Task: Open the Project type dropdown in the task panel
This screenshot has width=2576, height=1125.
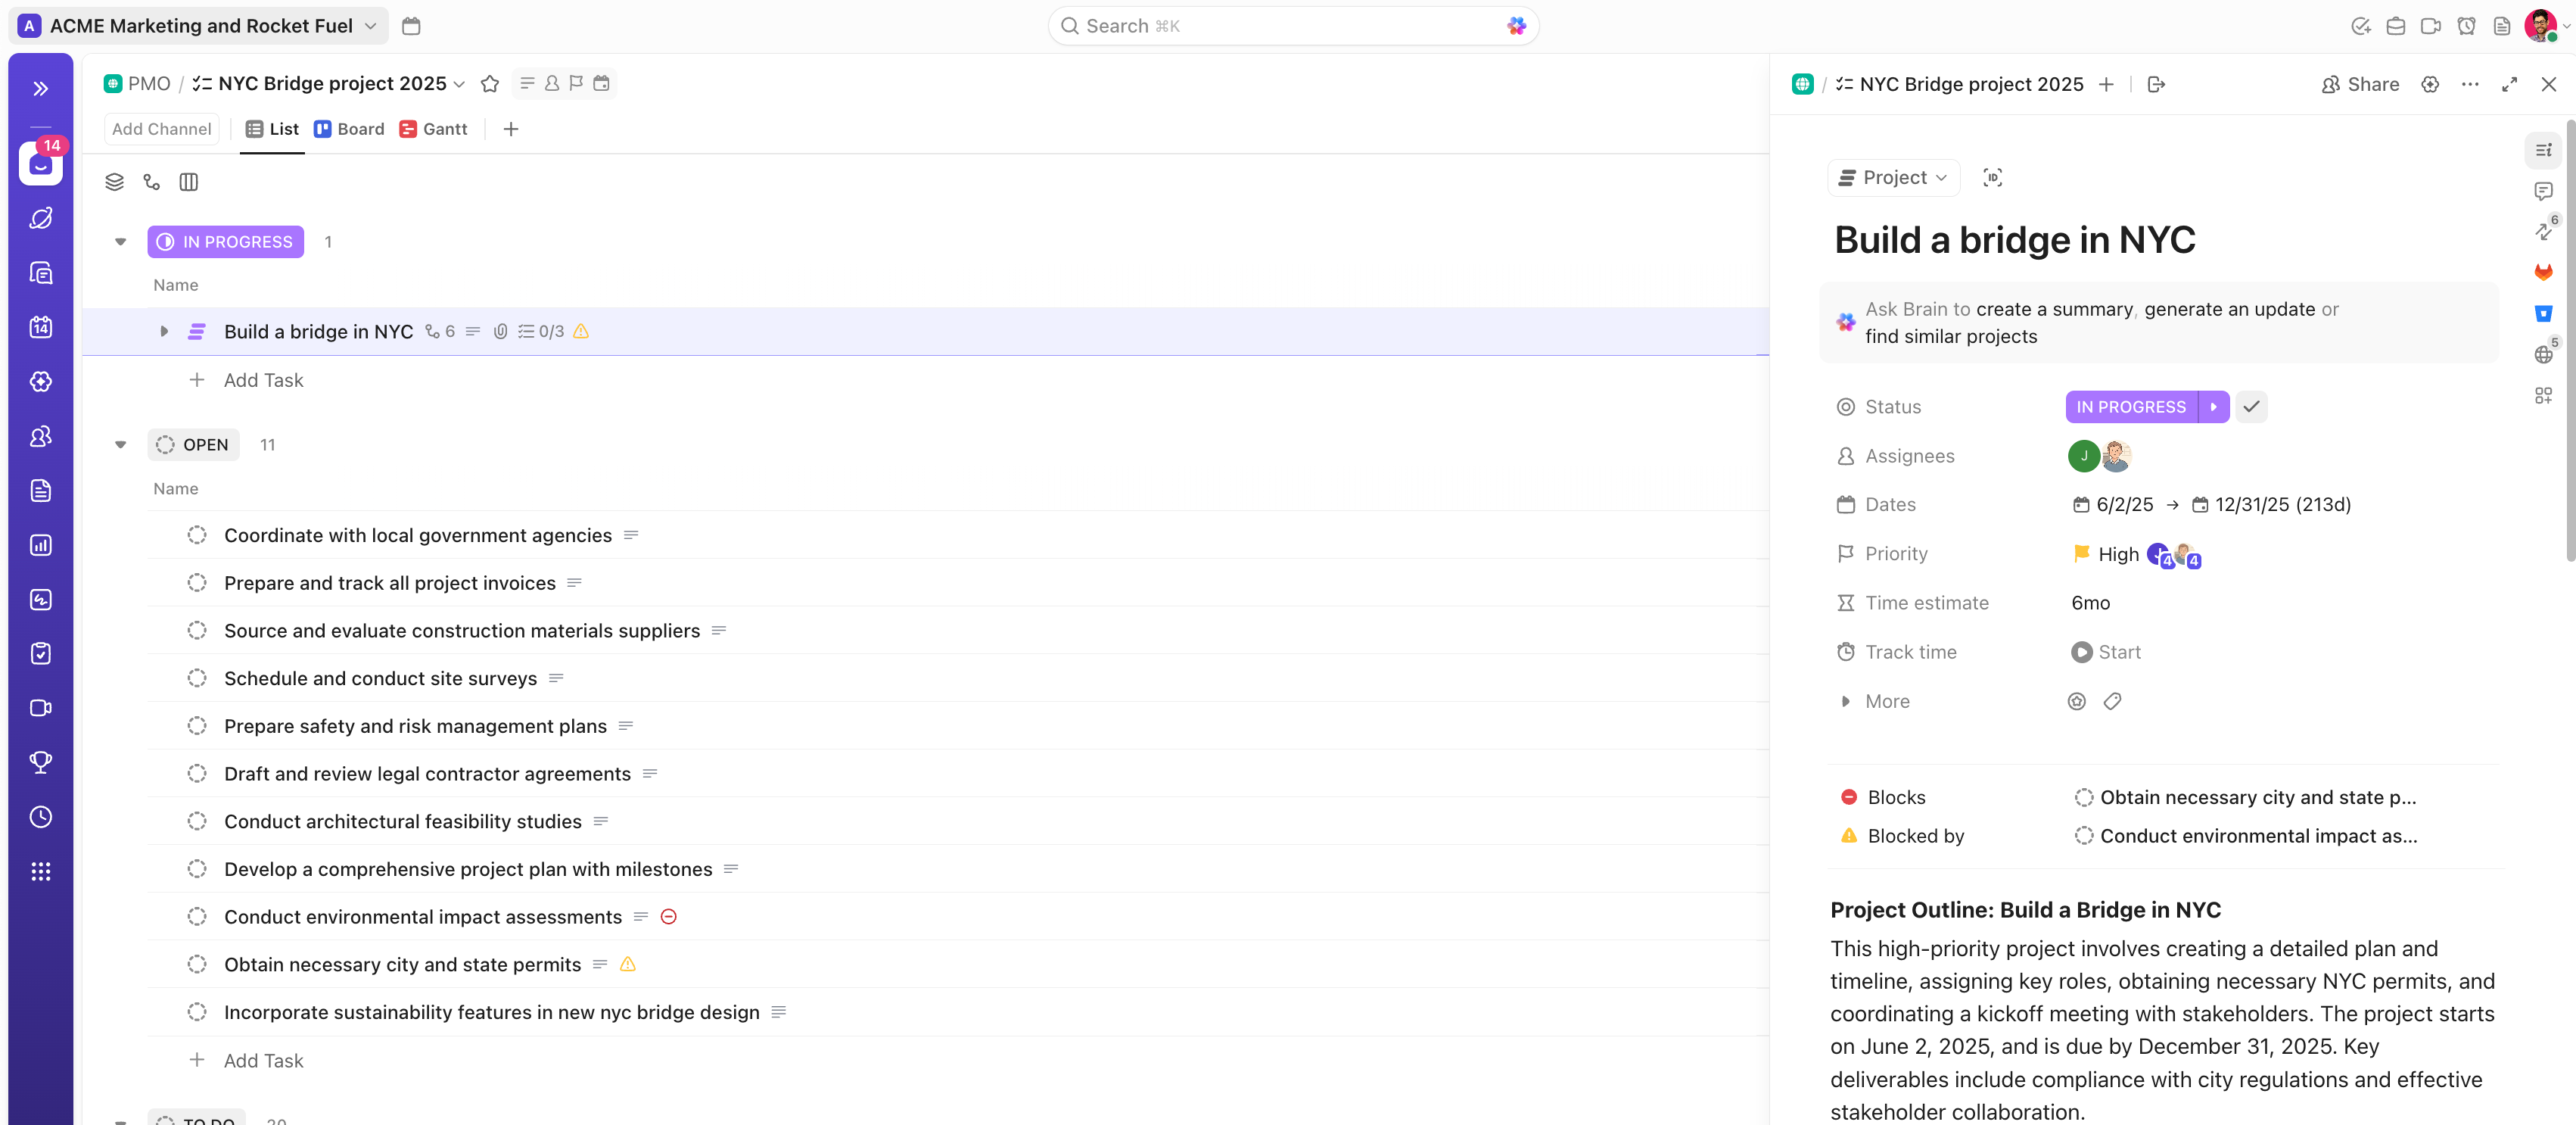Action: [1892, 177]
